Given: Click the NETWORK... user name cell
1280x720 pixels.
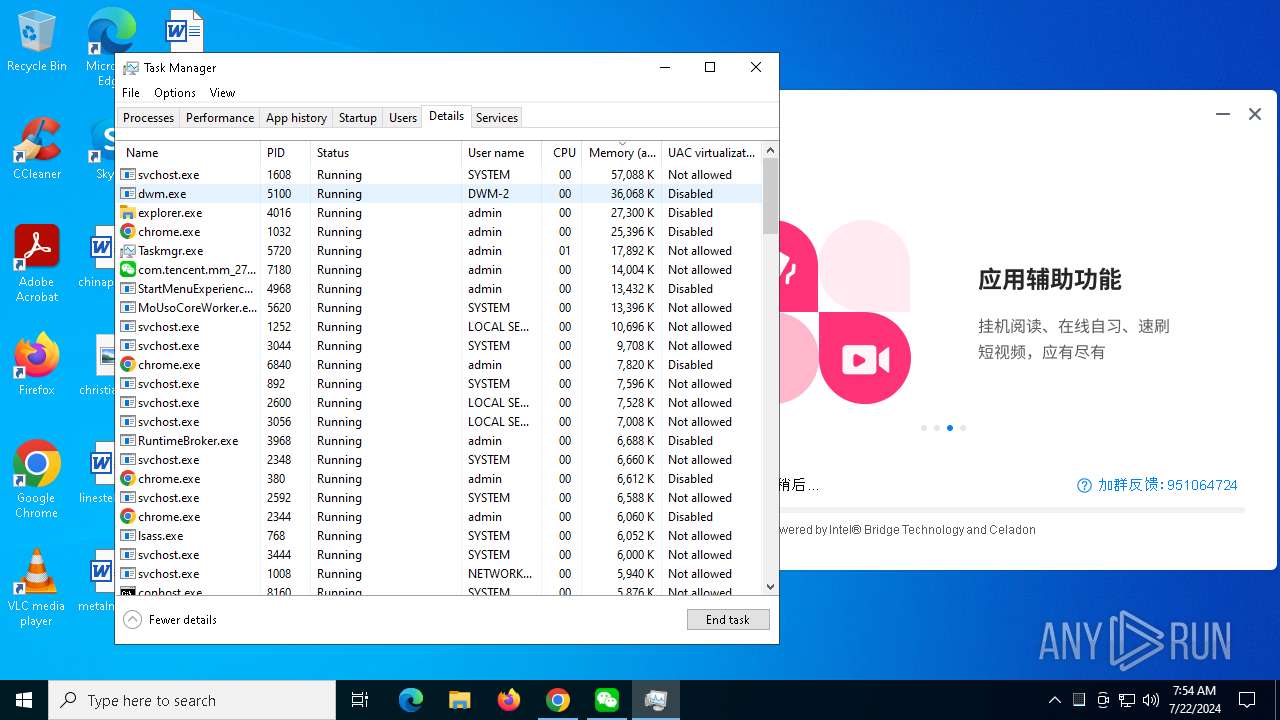Looking at the screenshot, I should [x=500, y=574].
